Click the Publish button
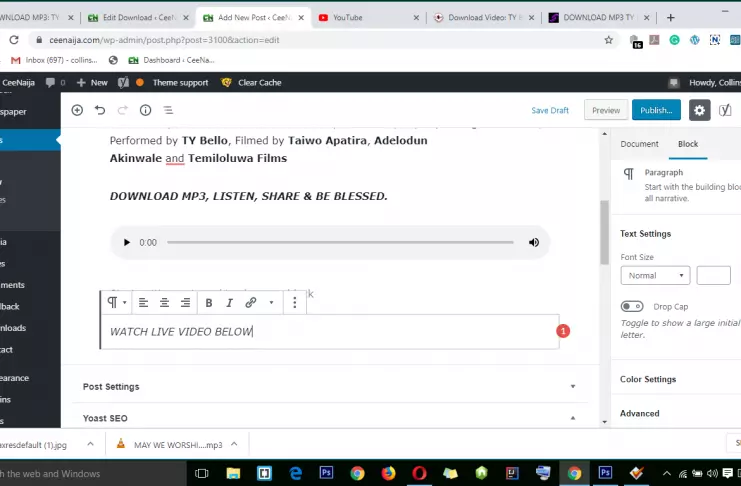 (x=656, y=110)
